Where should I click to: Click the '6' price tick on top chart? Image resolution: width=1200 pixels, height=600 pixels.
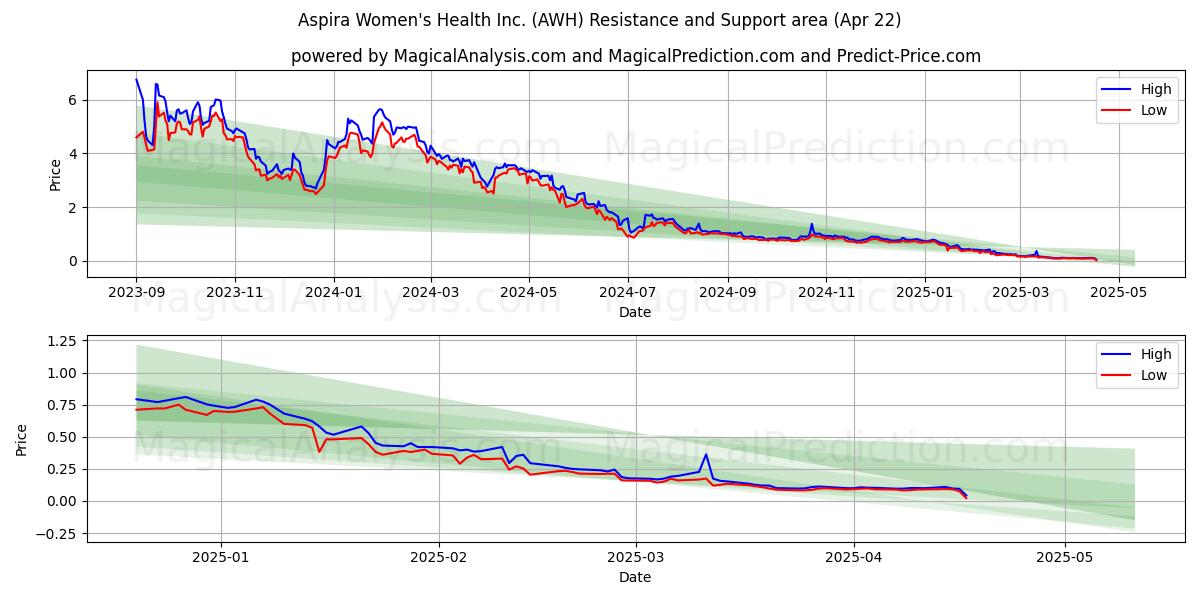(x=74, y=100)
